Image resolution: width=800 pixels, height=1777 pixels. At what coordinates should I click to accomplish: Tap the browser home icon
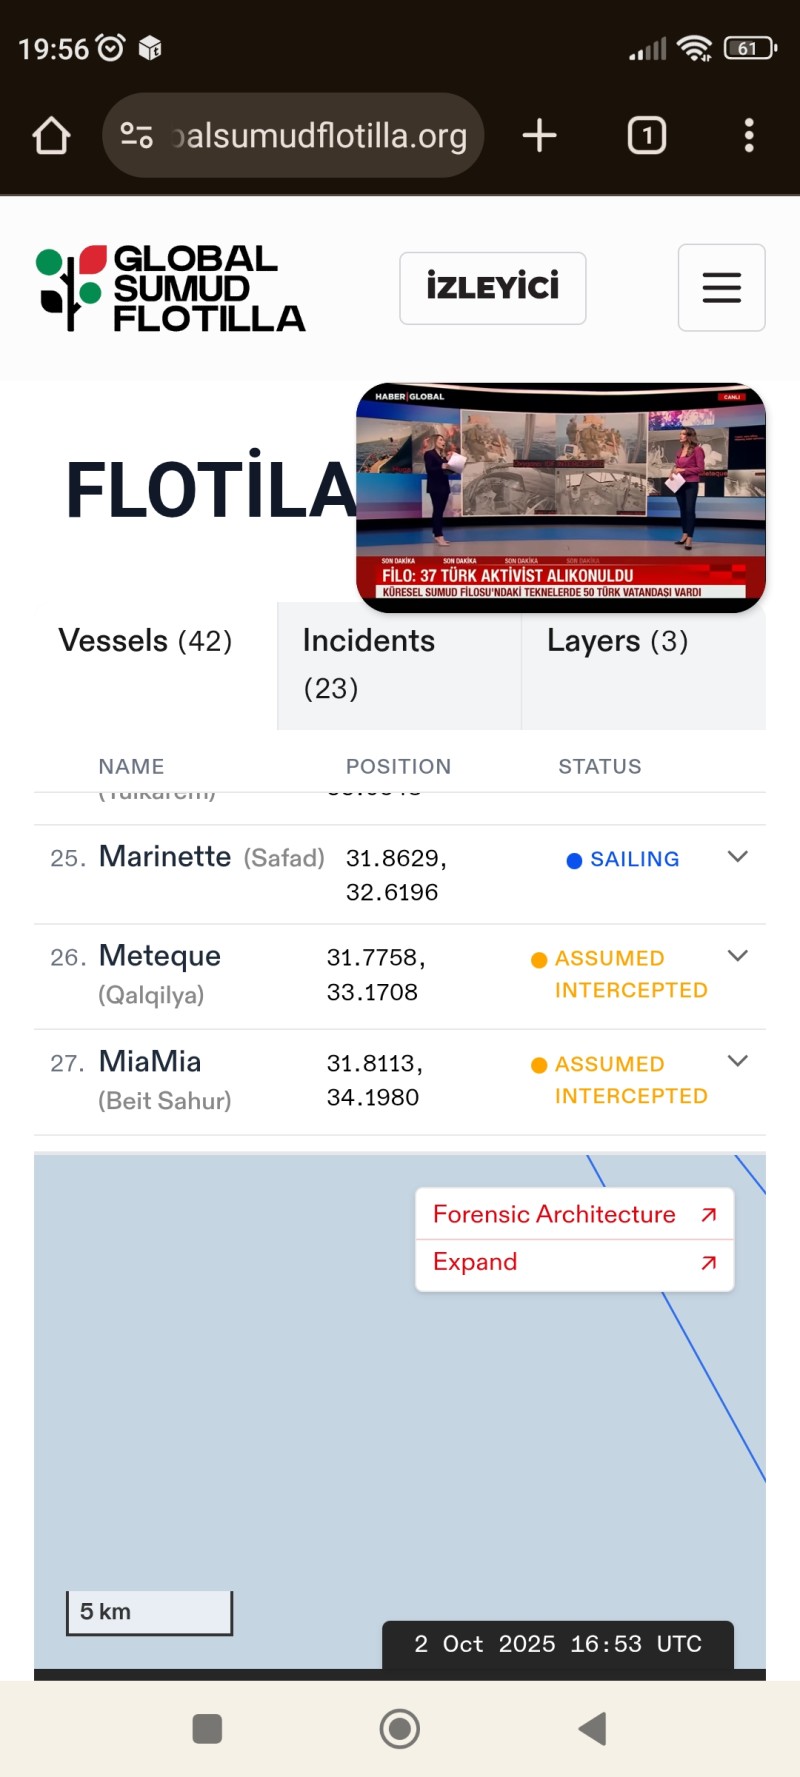coord(51,136)
